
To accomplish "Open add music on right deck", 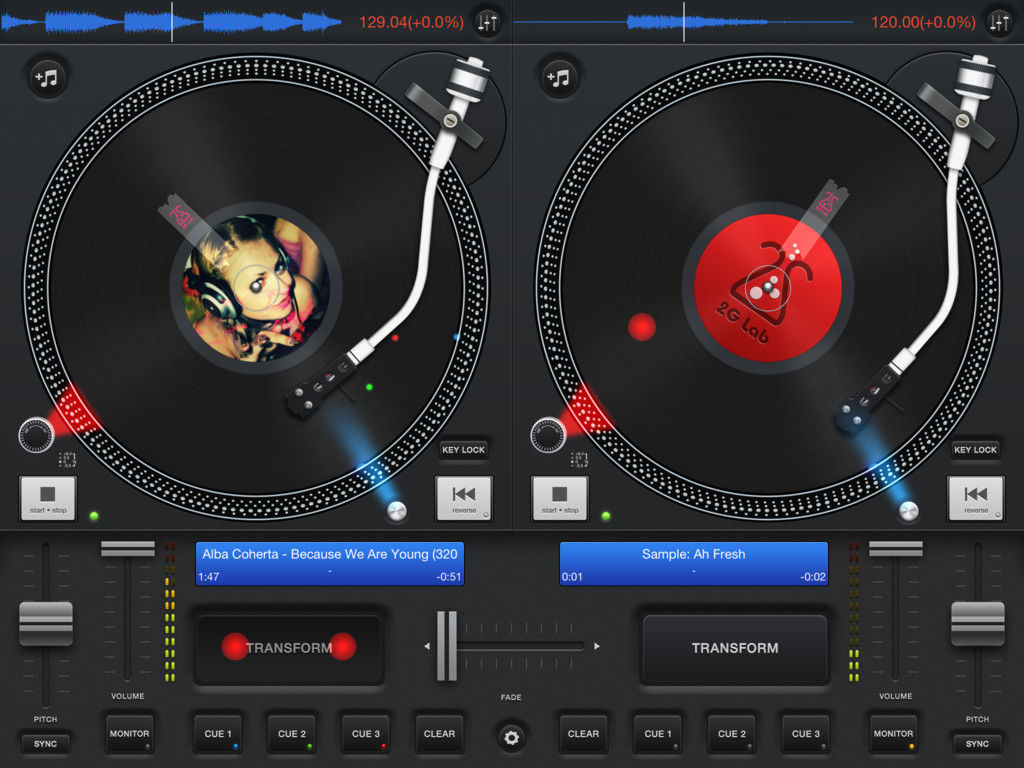I will 559,77.
